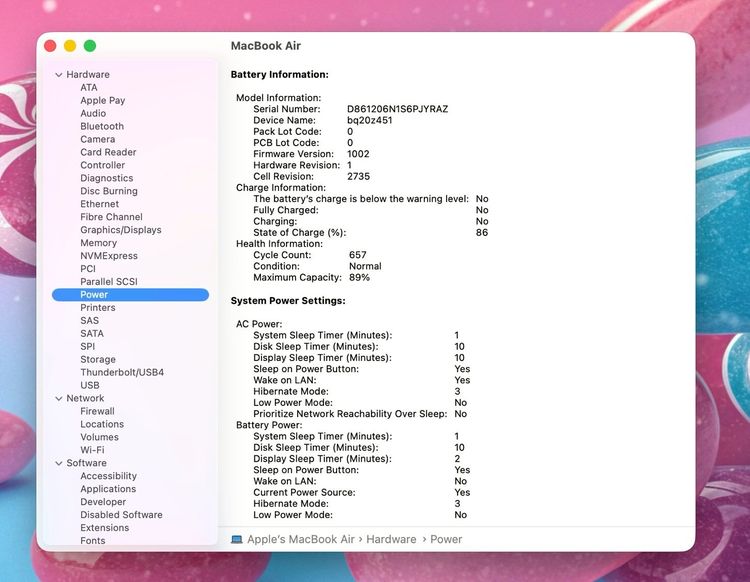Open the Controller entry
This screenshot has width=750, height=582.
pyautogui.click(x=102, y=165)
